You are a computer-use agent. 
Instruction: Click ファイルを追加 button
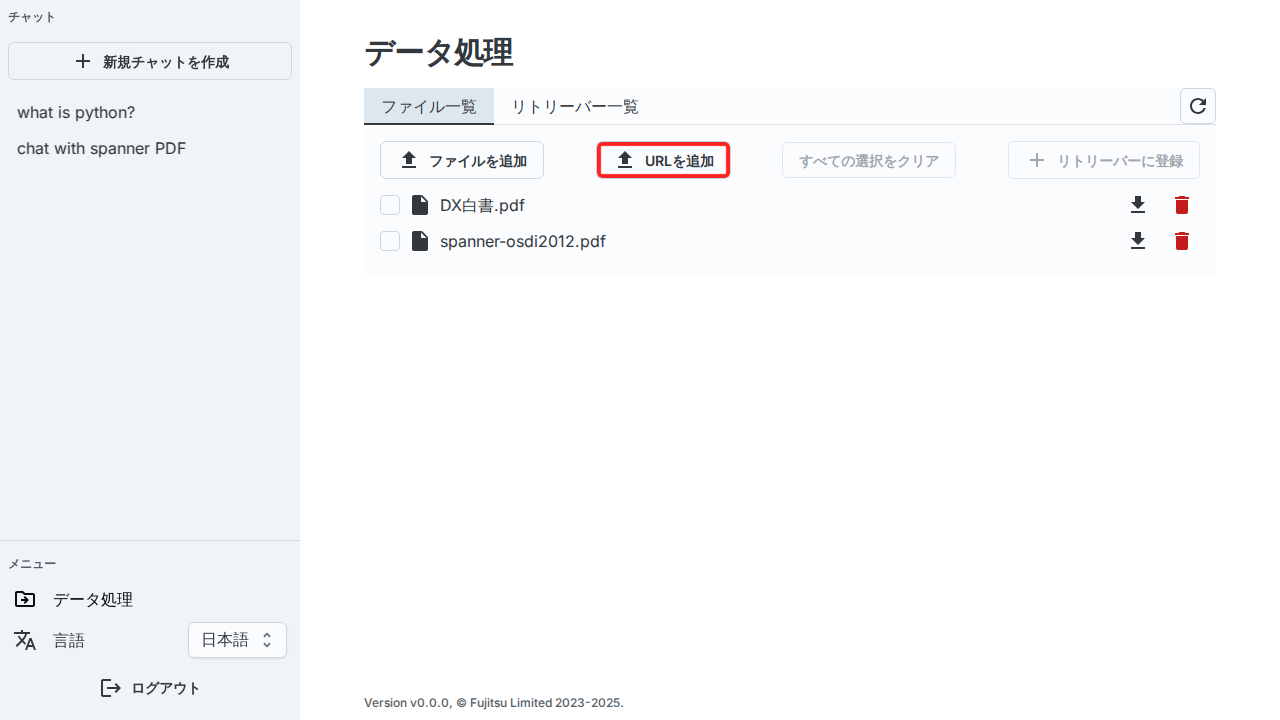coord(462,160)
